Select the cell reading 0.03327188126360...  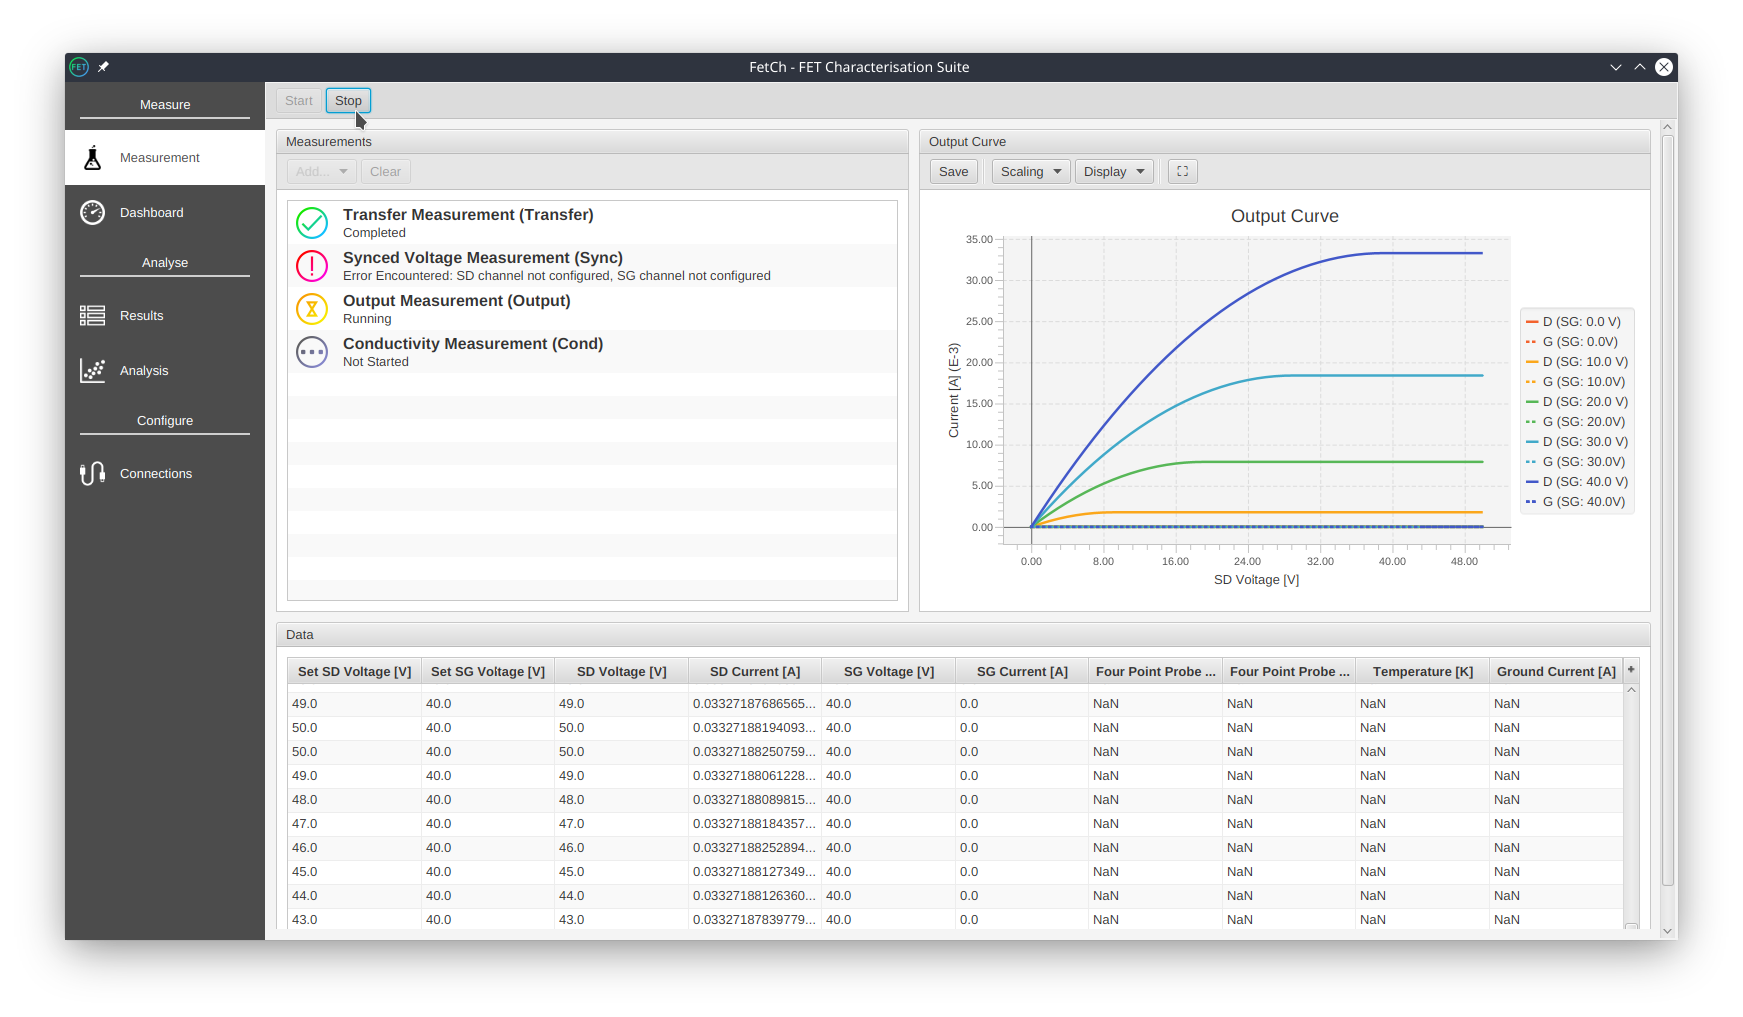pos(755,896)
